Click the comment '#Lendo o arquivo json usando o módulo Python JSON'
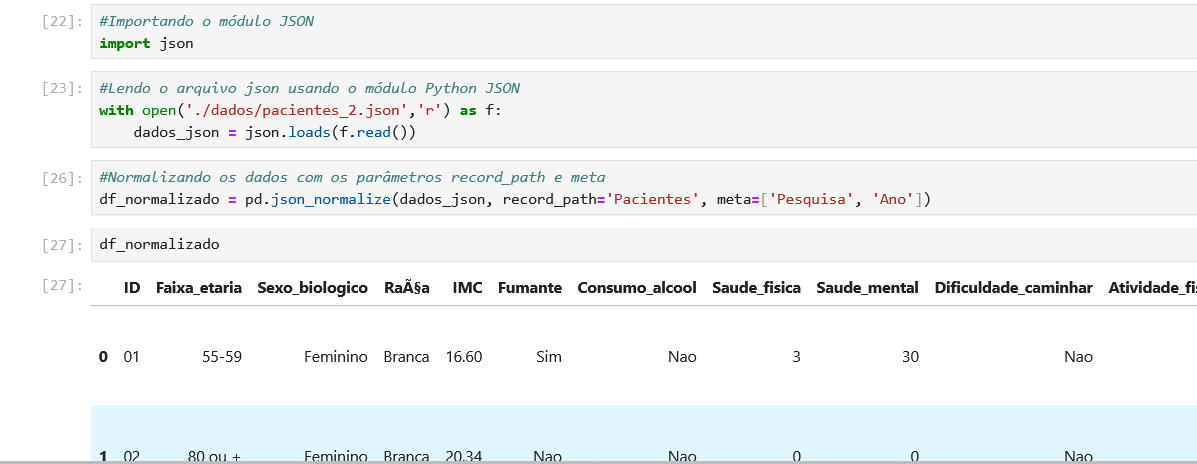The height and width of the screenshot is (464, 1197). click(x=309, y=88)
